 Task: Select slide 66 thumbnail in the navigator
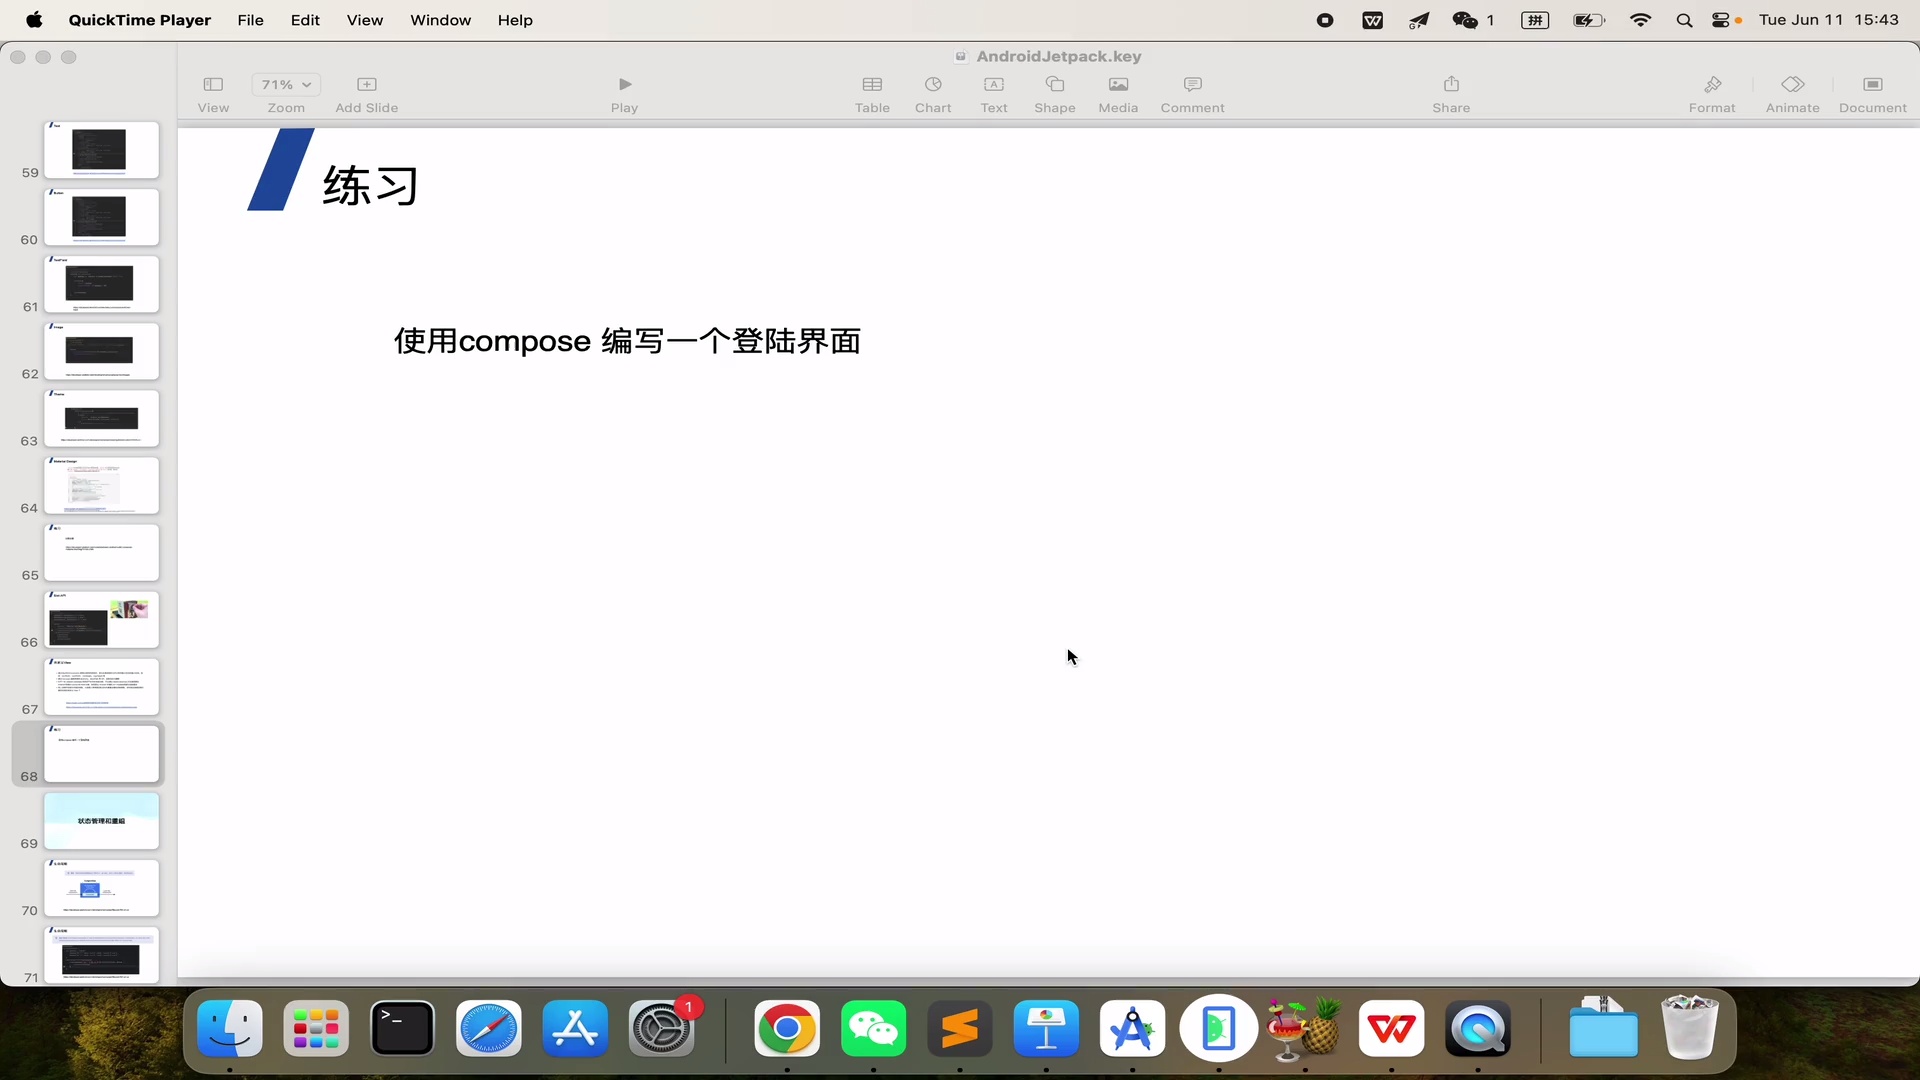[100, 619]
